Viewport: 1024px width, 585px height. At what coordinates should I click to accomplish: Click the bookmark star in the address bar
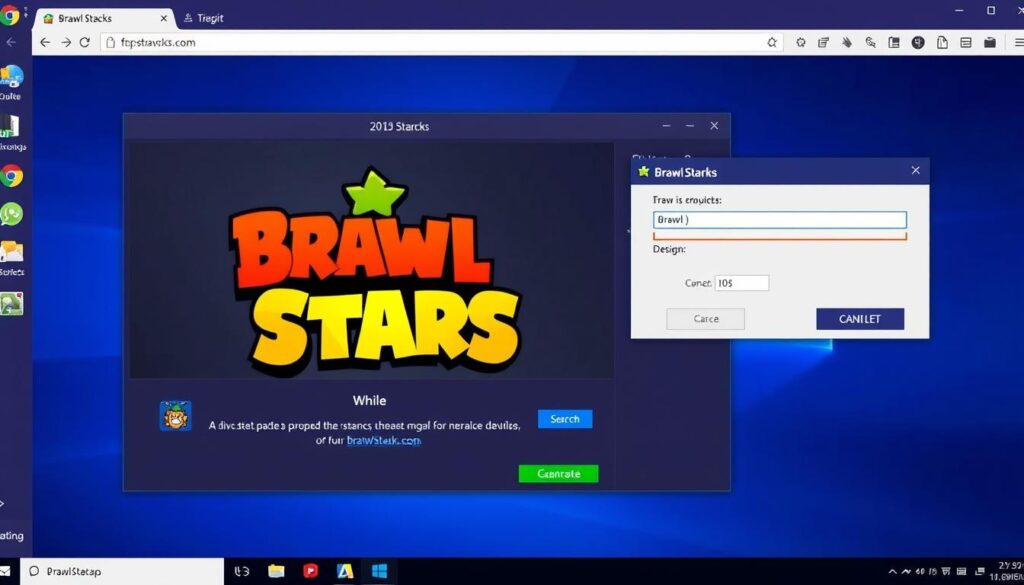(771, 43)
